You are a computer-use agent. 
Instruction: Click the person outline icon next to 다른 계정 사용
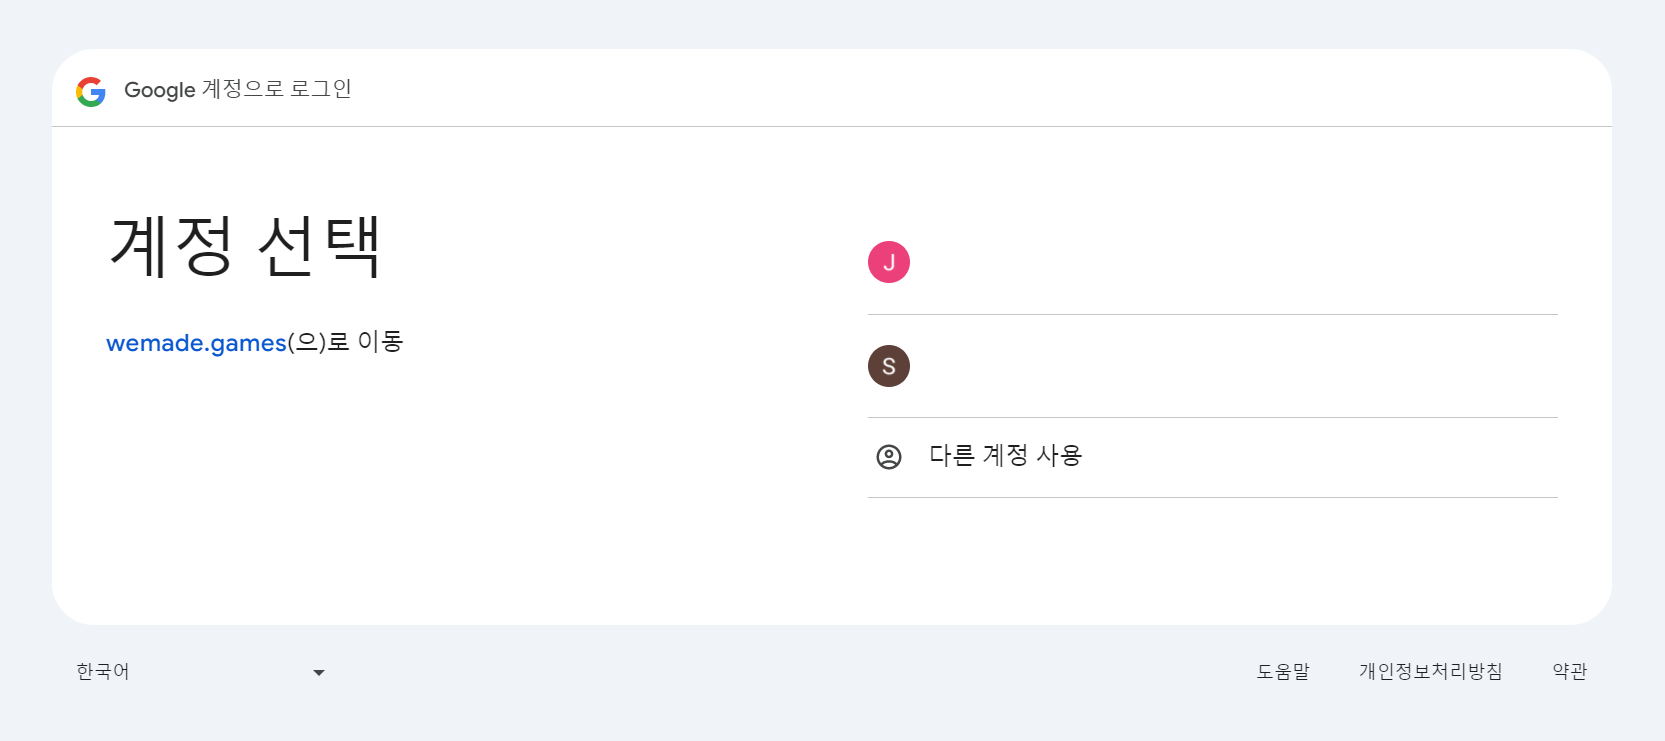(x=888, y=457)
